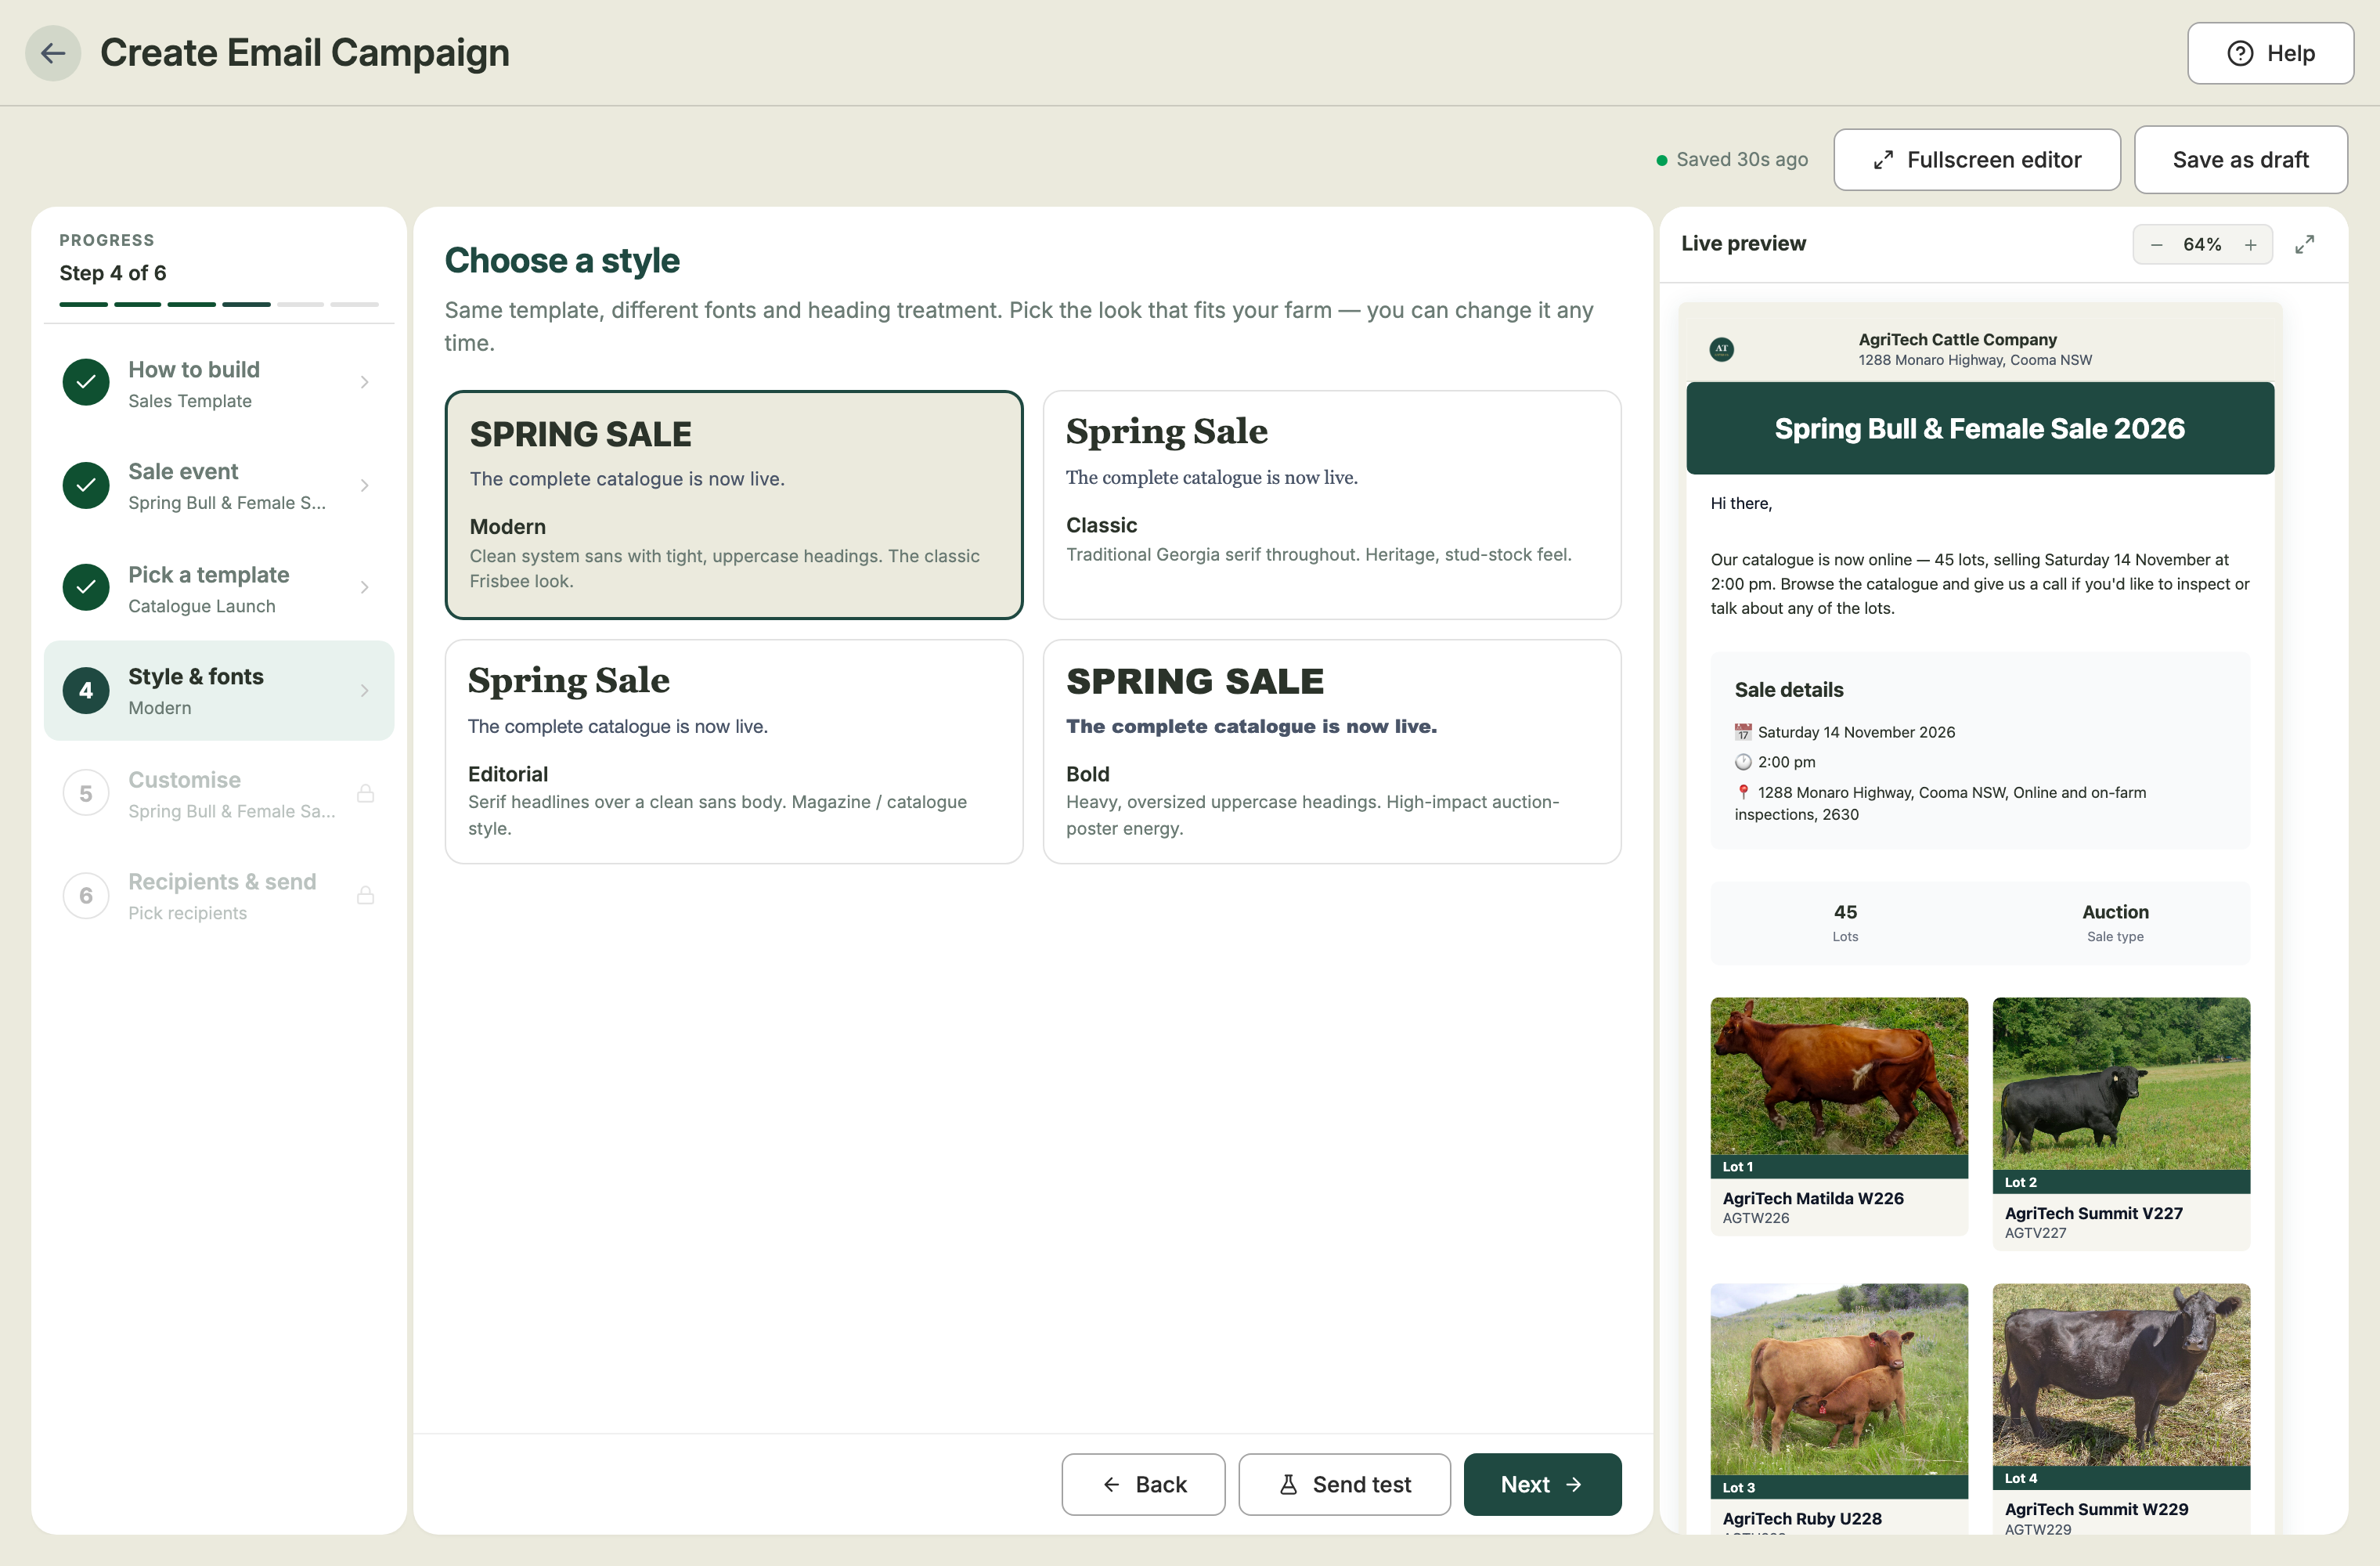Select the Editorial style card
Image resolution: width=2380 pixels, height=1566 pixels.
(734, 751)
